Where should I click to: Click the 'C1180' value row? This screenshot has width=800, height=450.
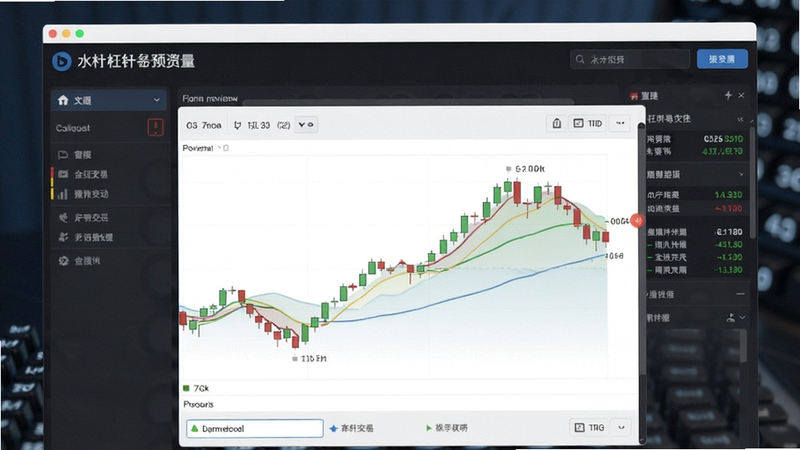click(x=696, y=232)
